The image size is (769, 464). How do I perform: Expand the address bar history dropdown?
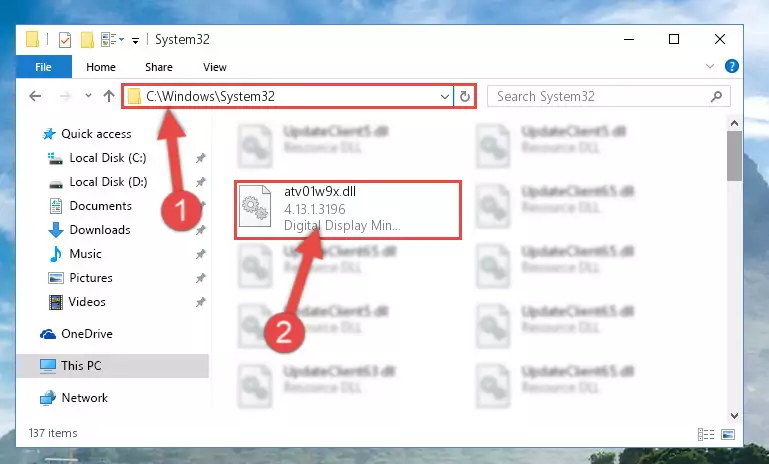[x=444, y=97]
